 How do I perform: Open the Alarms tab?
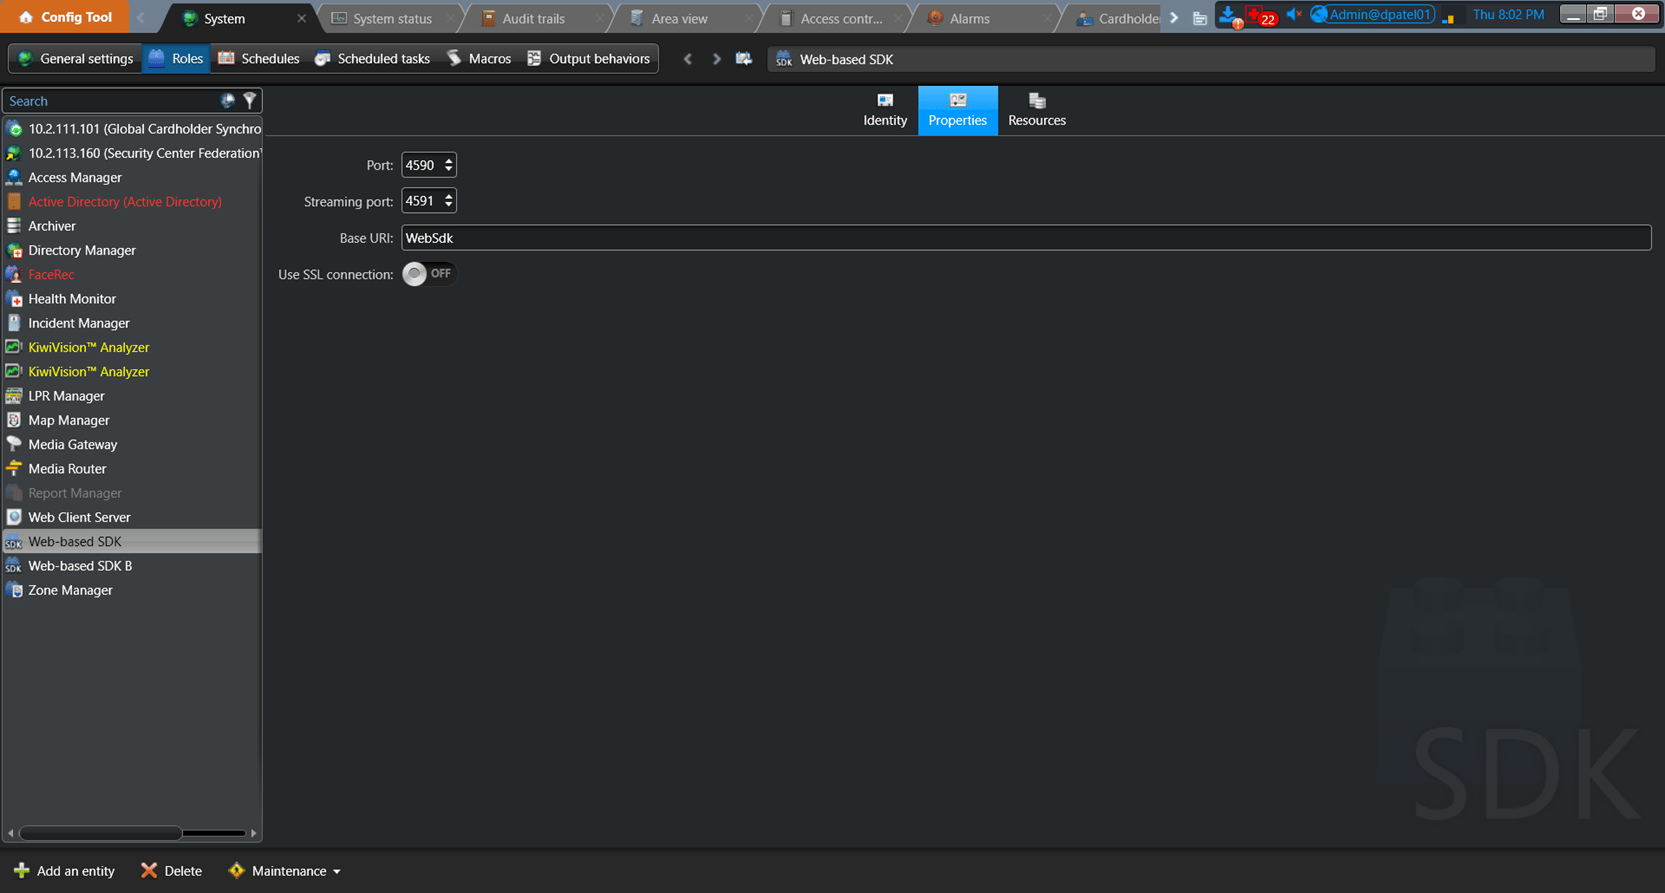click(969, 18)
